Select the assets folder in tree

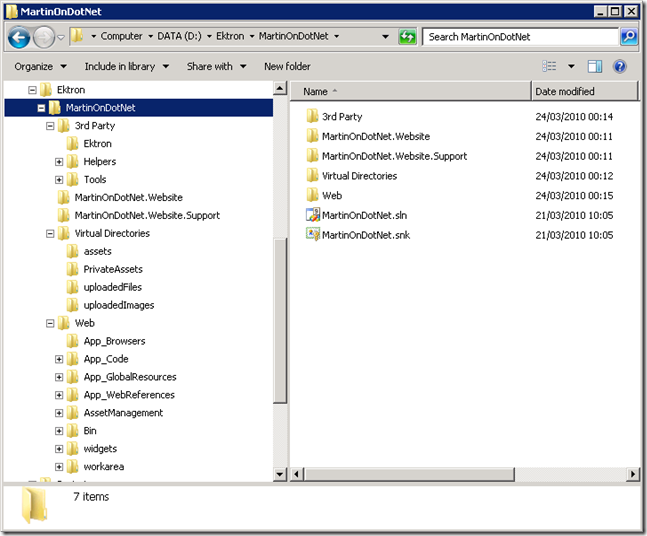[89, 251]
